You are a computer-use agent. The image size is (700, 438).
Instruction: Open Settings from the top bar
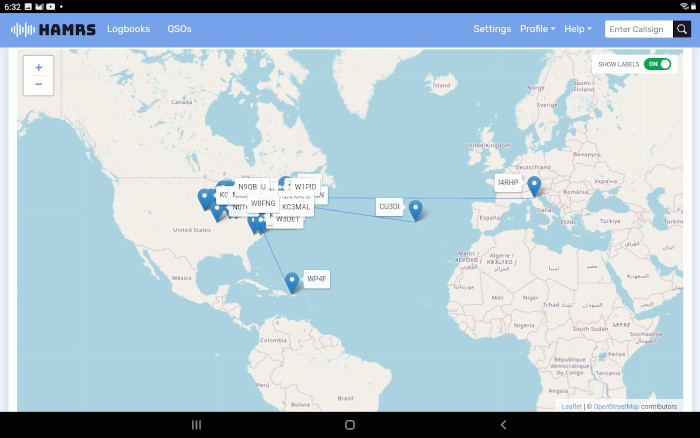pyautogui.click(x=492, y=29)
